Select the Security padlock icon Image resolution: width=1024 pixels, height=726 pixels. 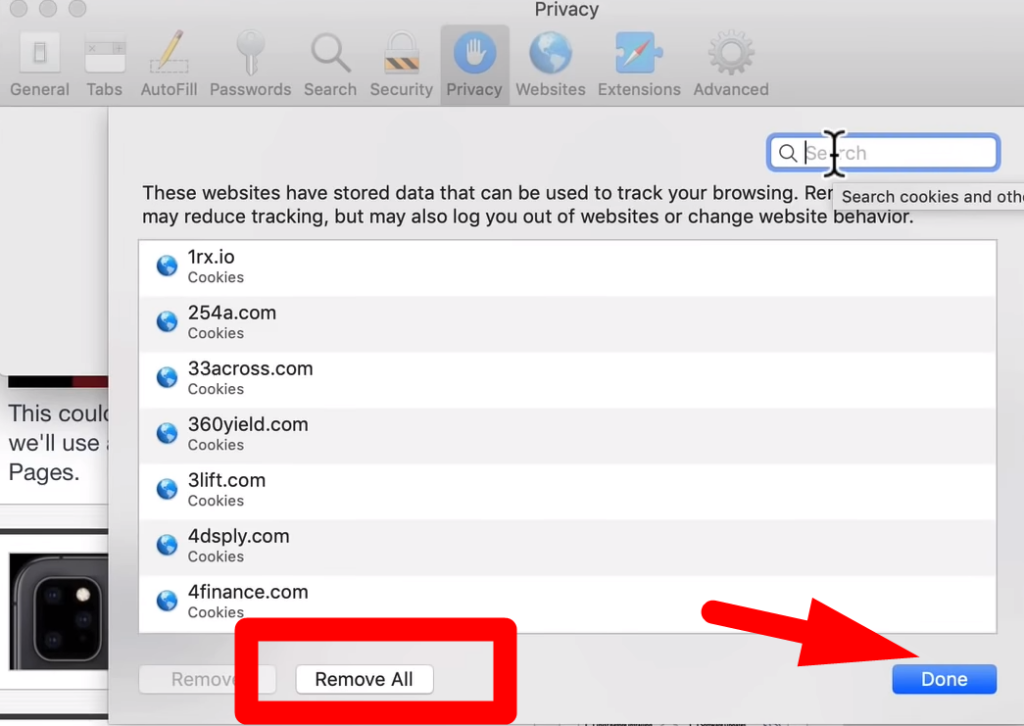click(401, 55)
